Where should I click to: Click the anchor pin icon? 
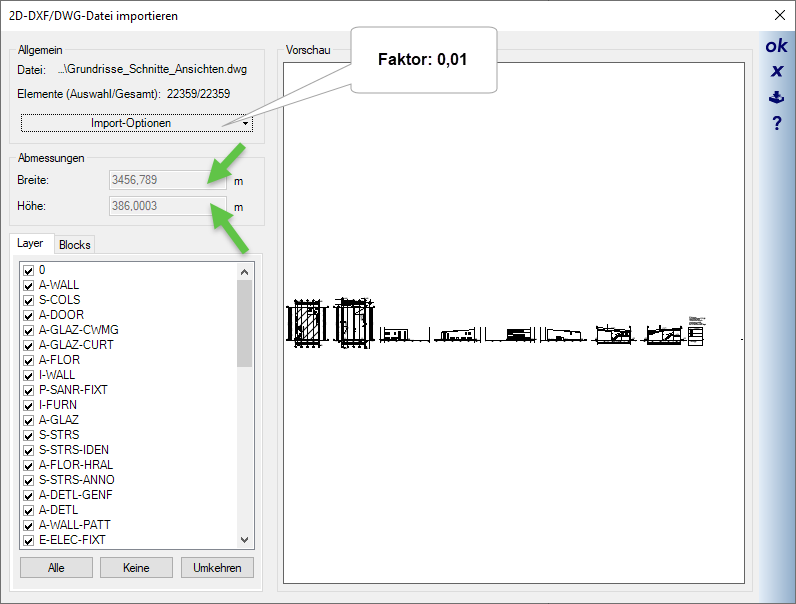click(x=776, y=98)
